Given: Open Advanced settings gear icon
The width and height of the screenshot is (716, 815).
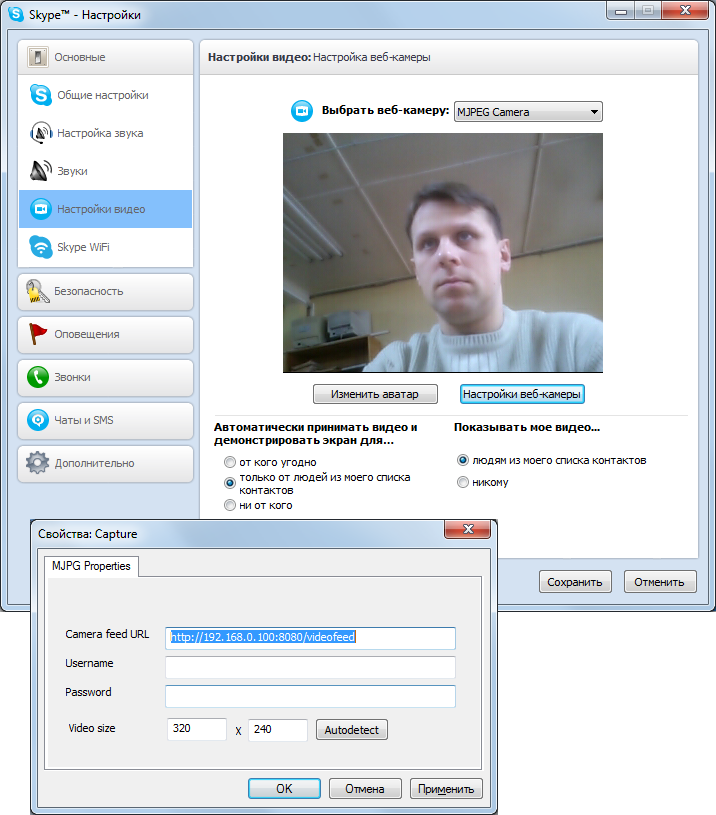Looking at the screenshot, I should pyautogui.click(x=38, y=463).
